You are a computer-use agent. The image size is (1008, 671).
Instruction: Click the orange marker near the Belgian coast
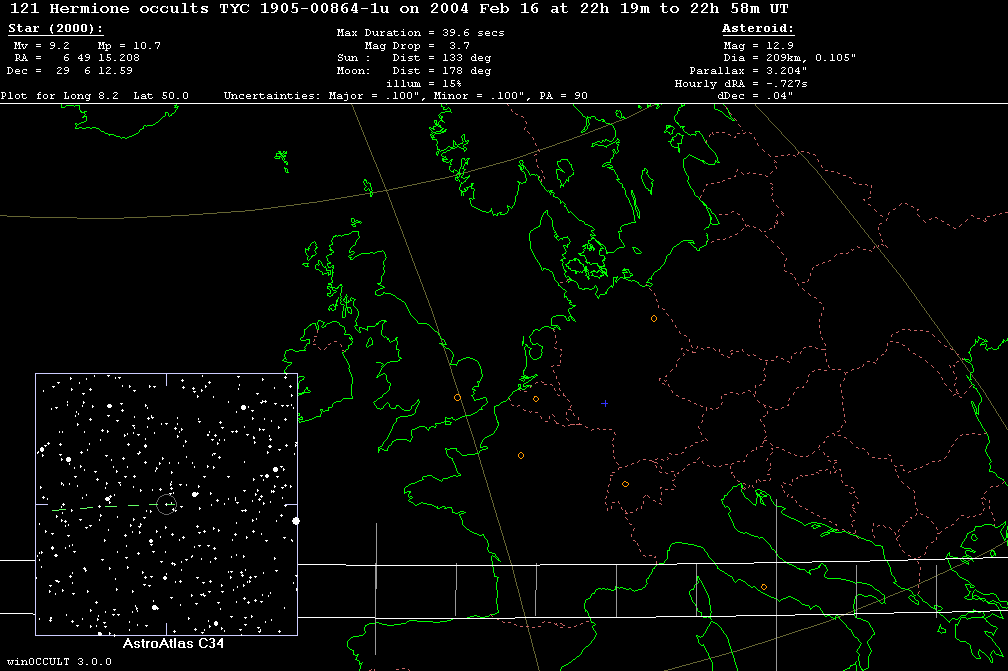point(536,399)
